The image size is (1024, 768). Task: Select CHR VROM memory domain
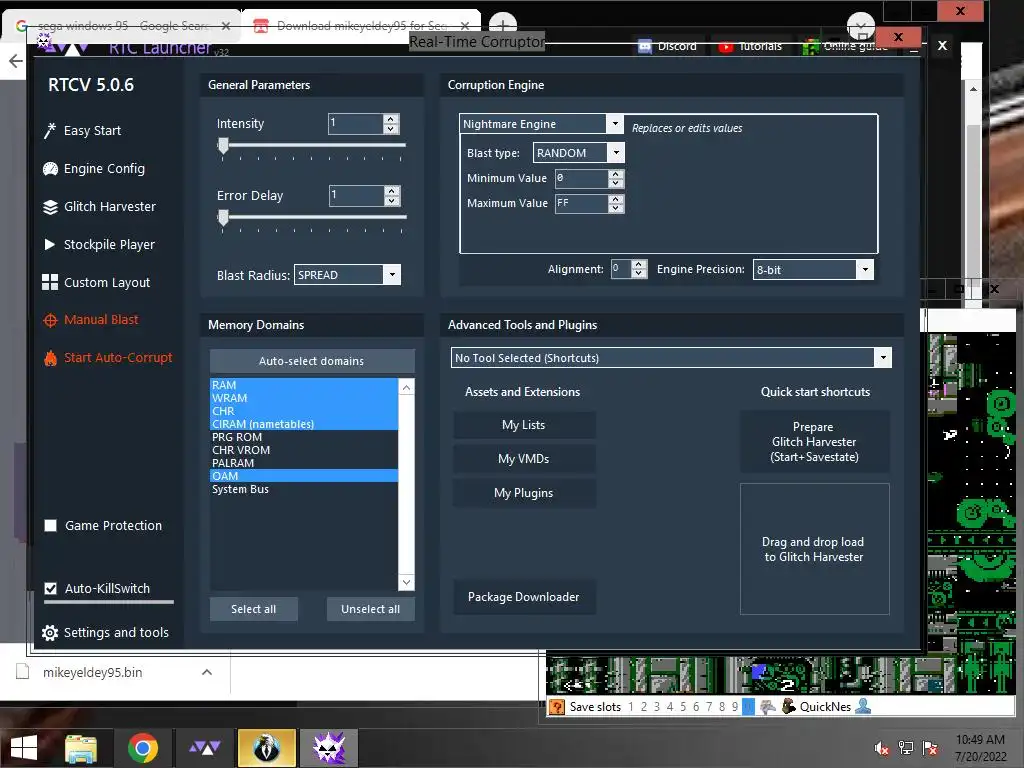point(304,450)
